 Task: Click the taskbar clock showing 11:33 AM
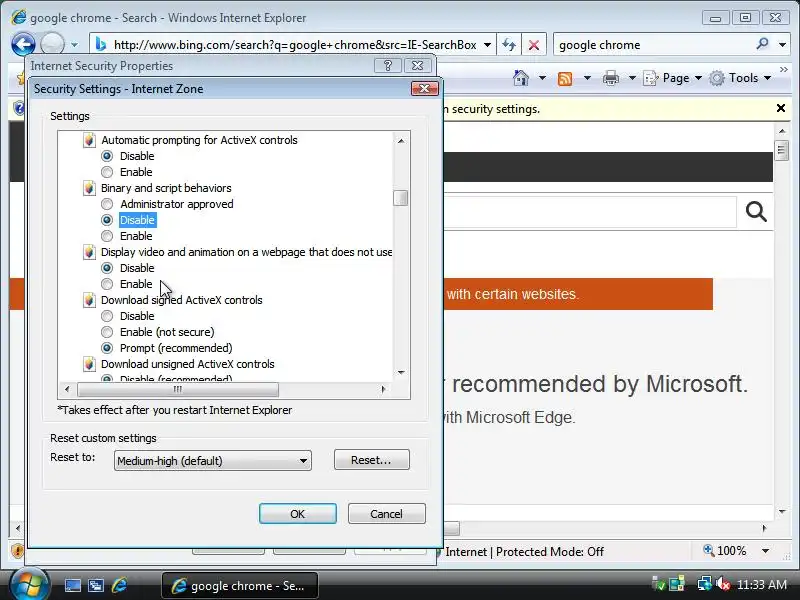click(x=762, y=584)
